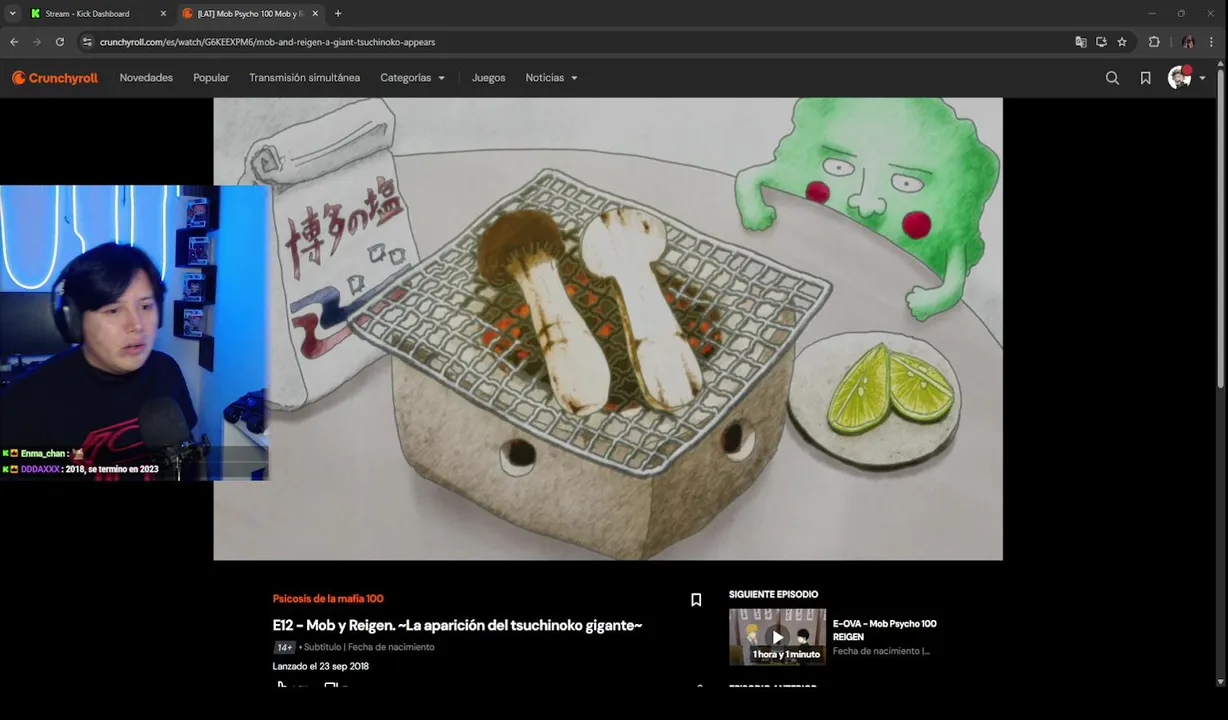Open the Crunchyroll watchlist bookmark in header

point(1145,78)
